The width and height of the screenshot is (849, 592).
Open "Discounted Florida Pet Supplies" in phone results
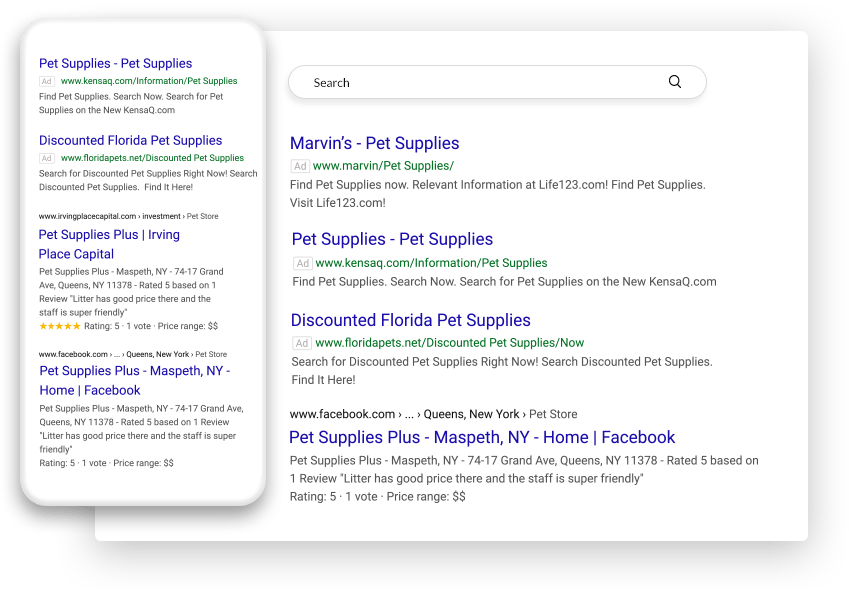(x=130, y=140)
